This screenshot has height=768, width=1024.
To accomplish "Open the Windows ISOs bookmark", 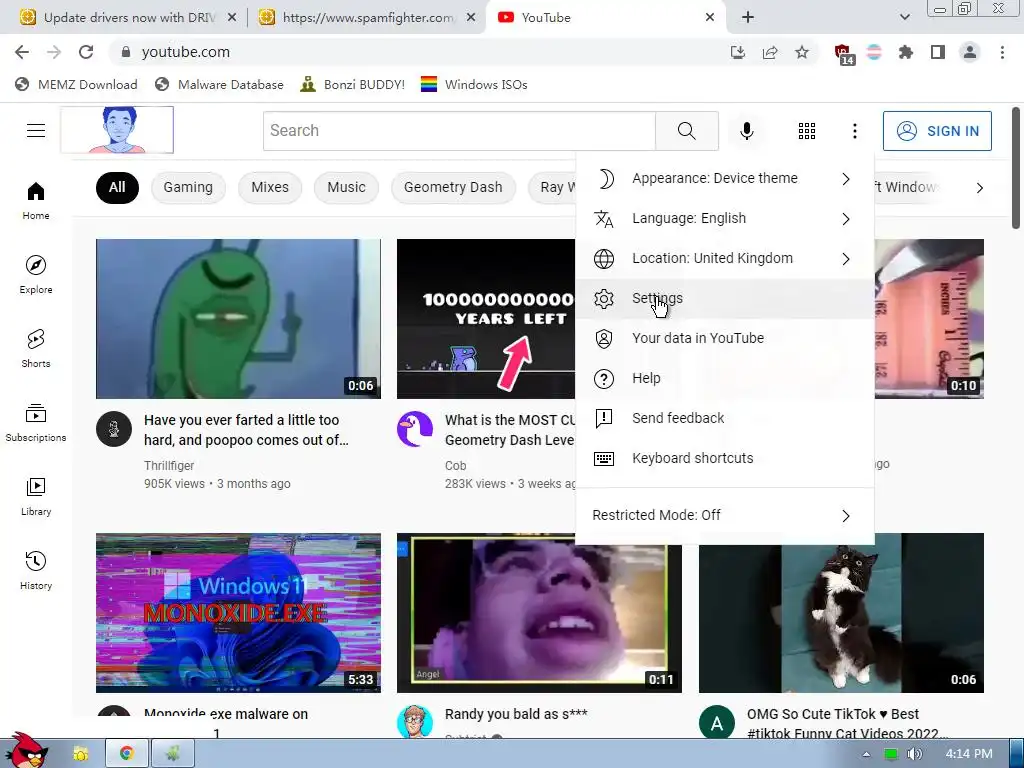I will click(x=474, y=85).
